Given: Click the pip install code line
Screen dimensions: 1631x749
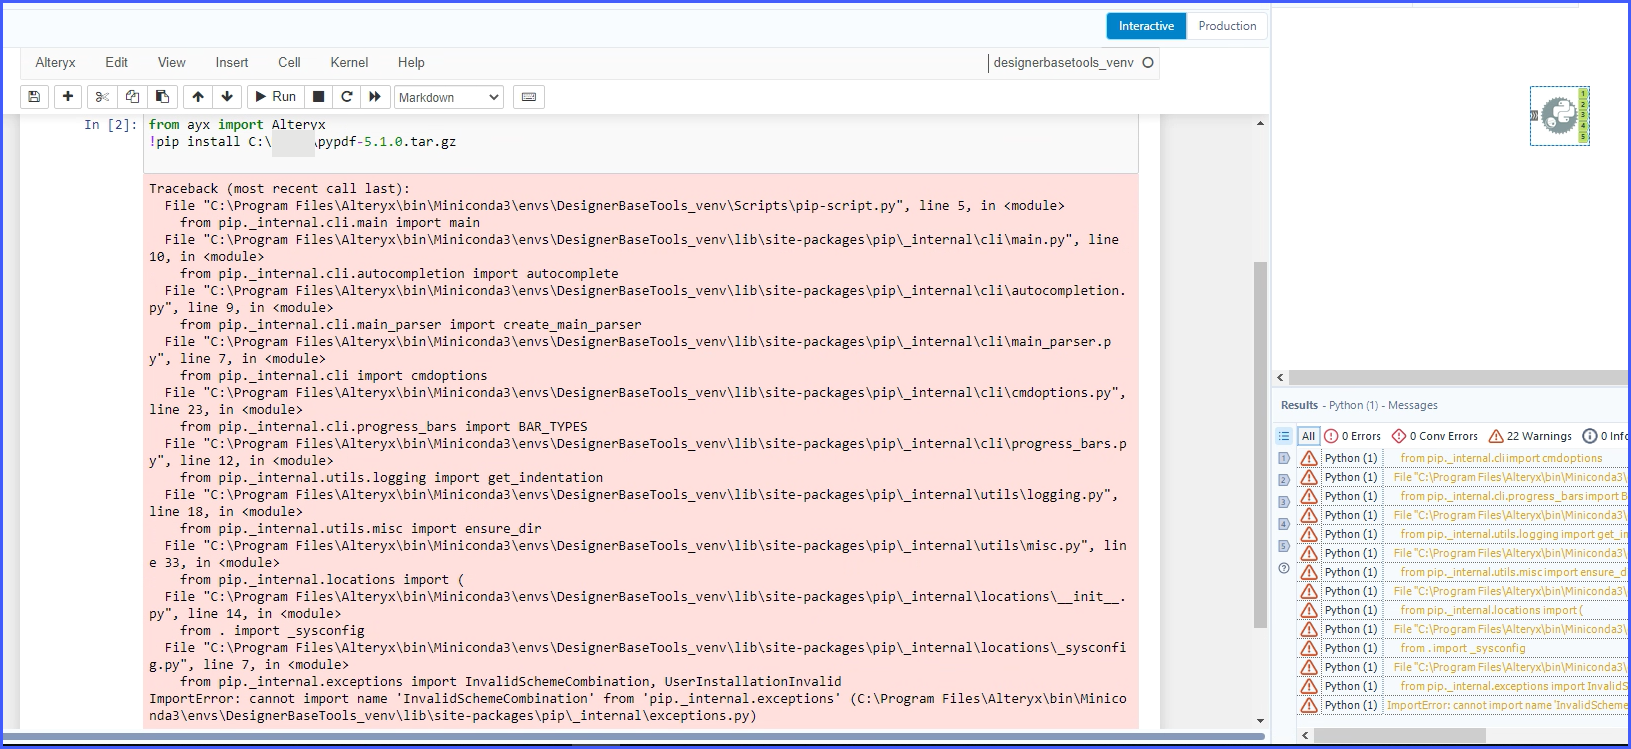Looking at the screenshot, I should click(302, 142).
